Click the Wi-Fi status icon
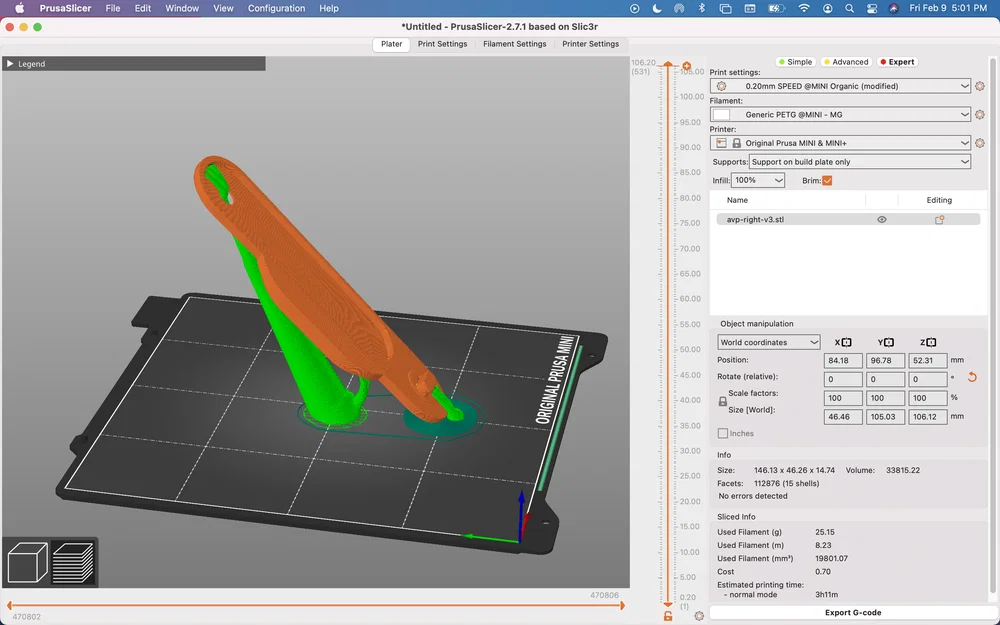Viewport: 1000px width, 625px height. [804, 8]
